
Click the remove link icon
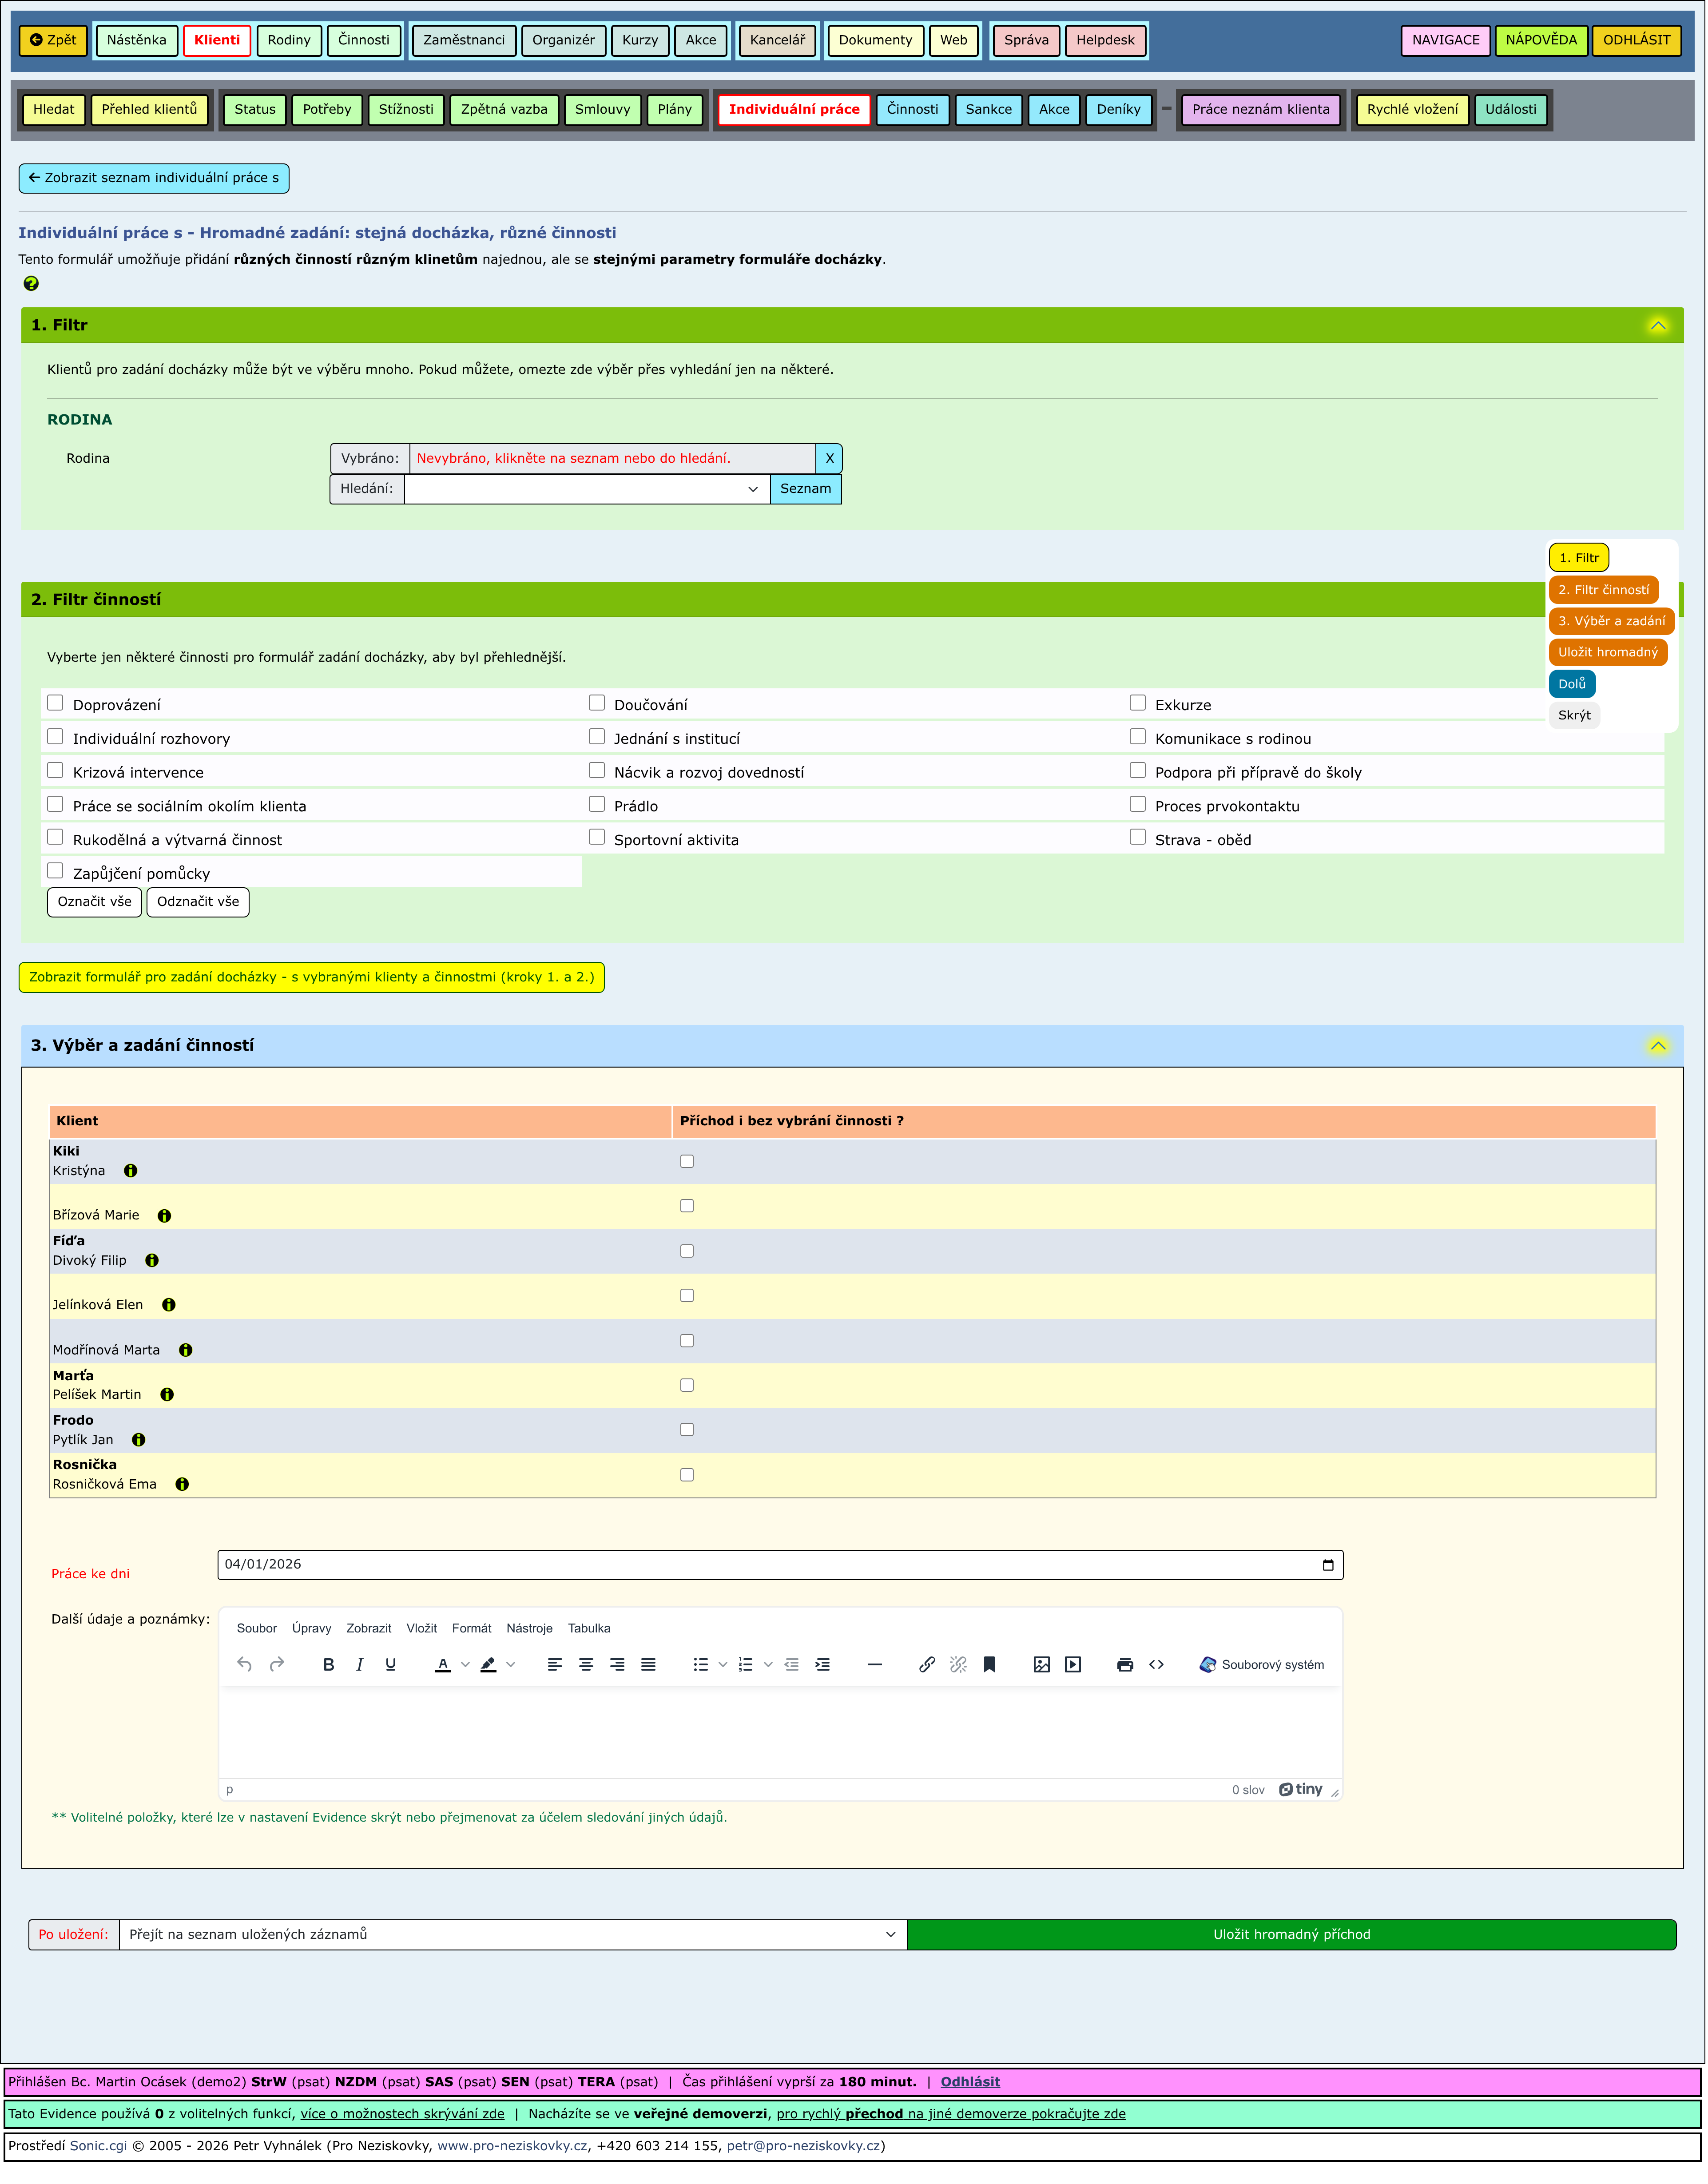(958, 1665)
